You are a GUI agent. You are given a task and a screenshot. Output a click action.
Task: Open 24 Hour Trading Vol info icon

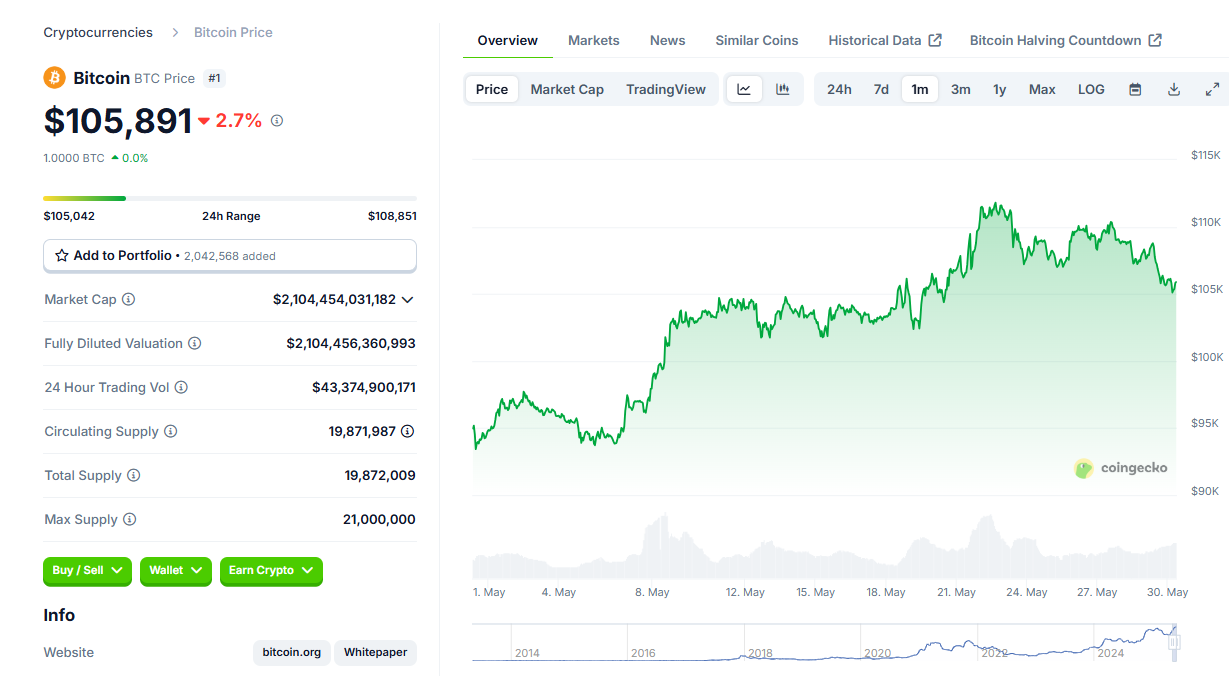pos(181,387)
